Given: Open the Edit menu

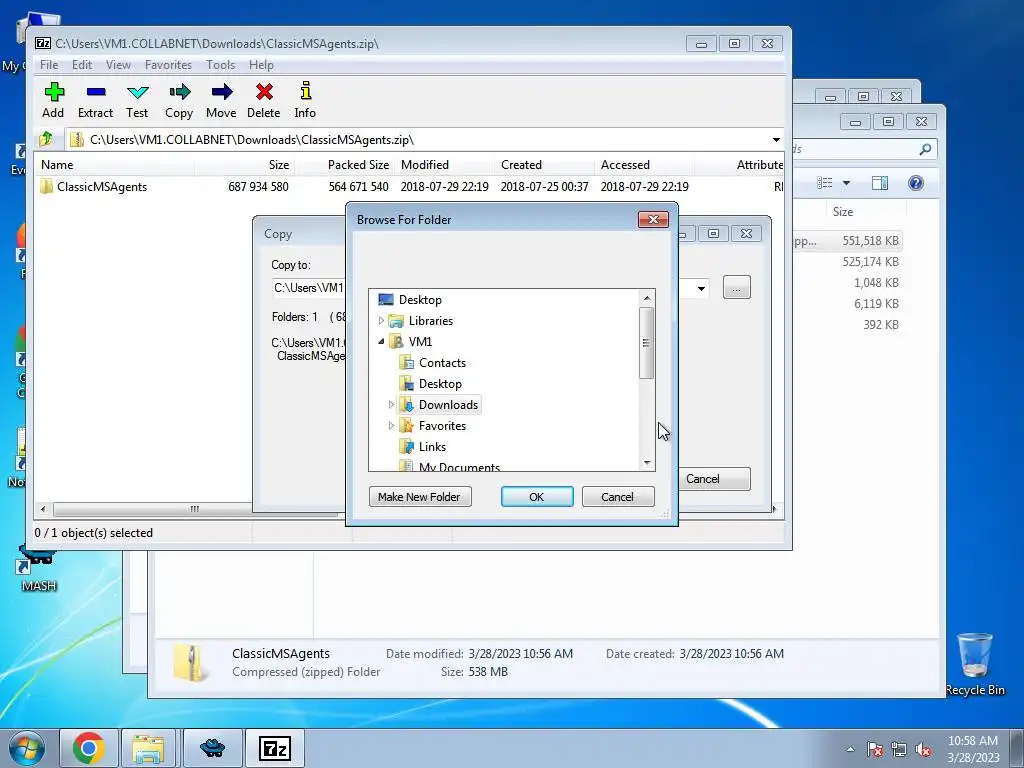Looking at the screenshot, I should tap(82, 65).
